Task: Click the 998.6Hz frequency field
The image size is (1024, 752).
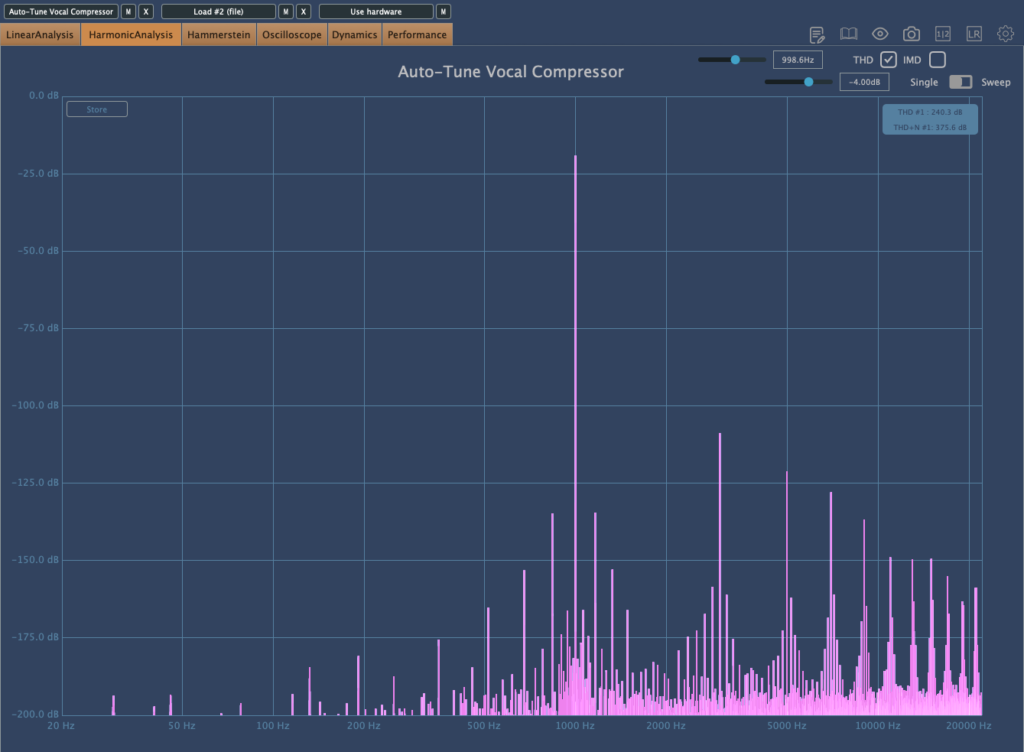Action: tap(797, 60)
